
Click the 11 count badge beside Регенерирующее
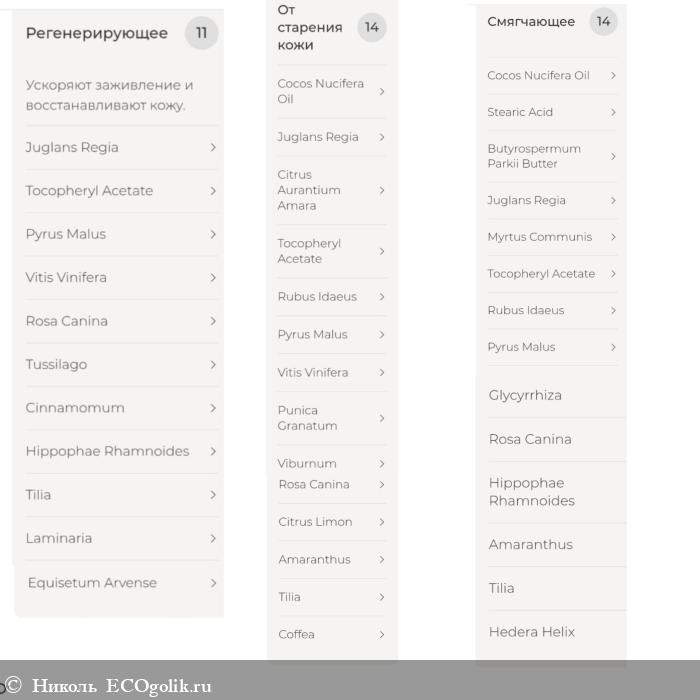pos(201,33)
